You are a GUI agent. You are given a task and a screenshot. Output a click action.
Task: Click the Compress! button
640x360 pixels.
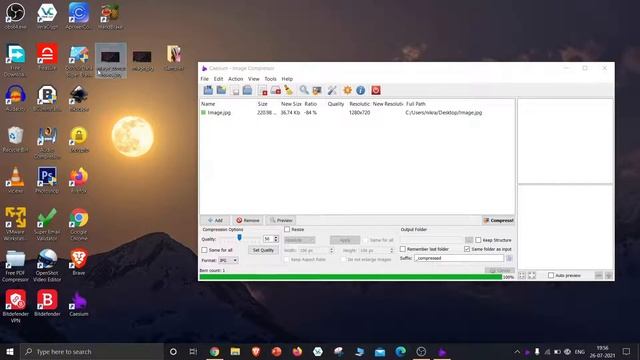coord(498,220)
